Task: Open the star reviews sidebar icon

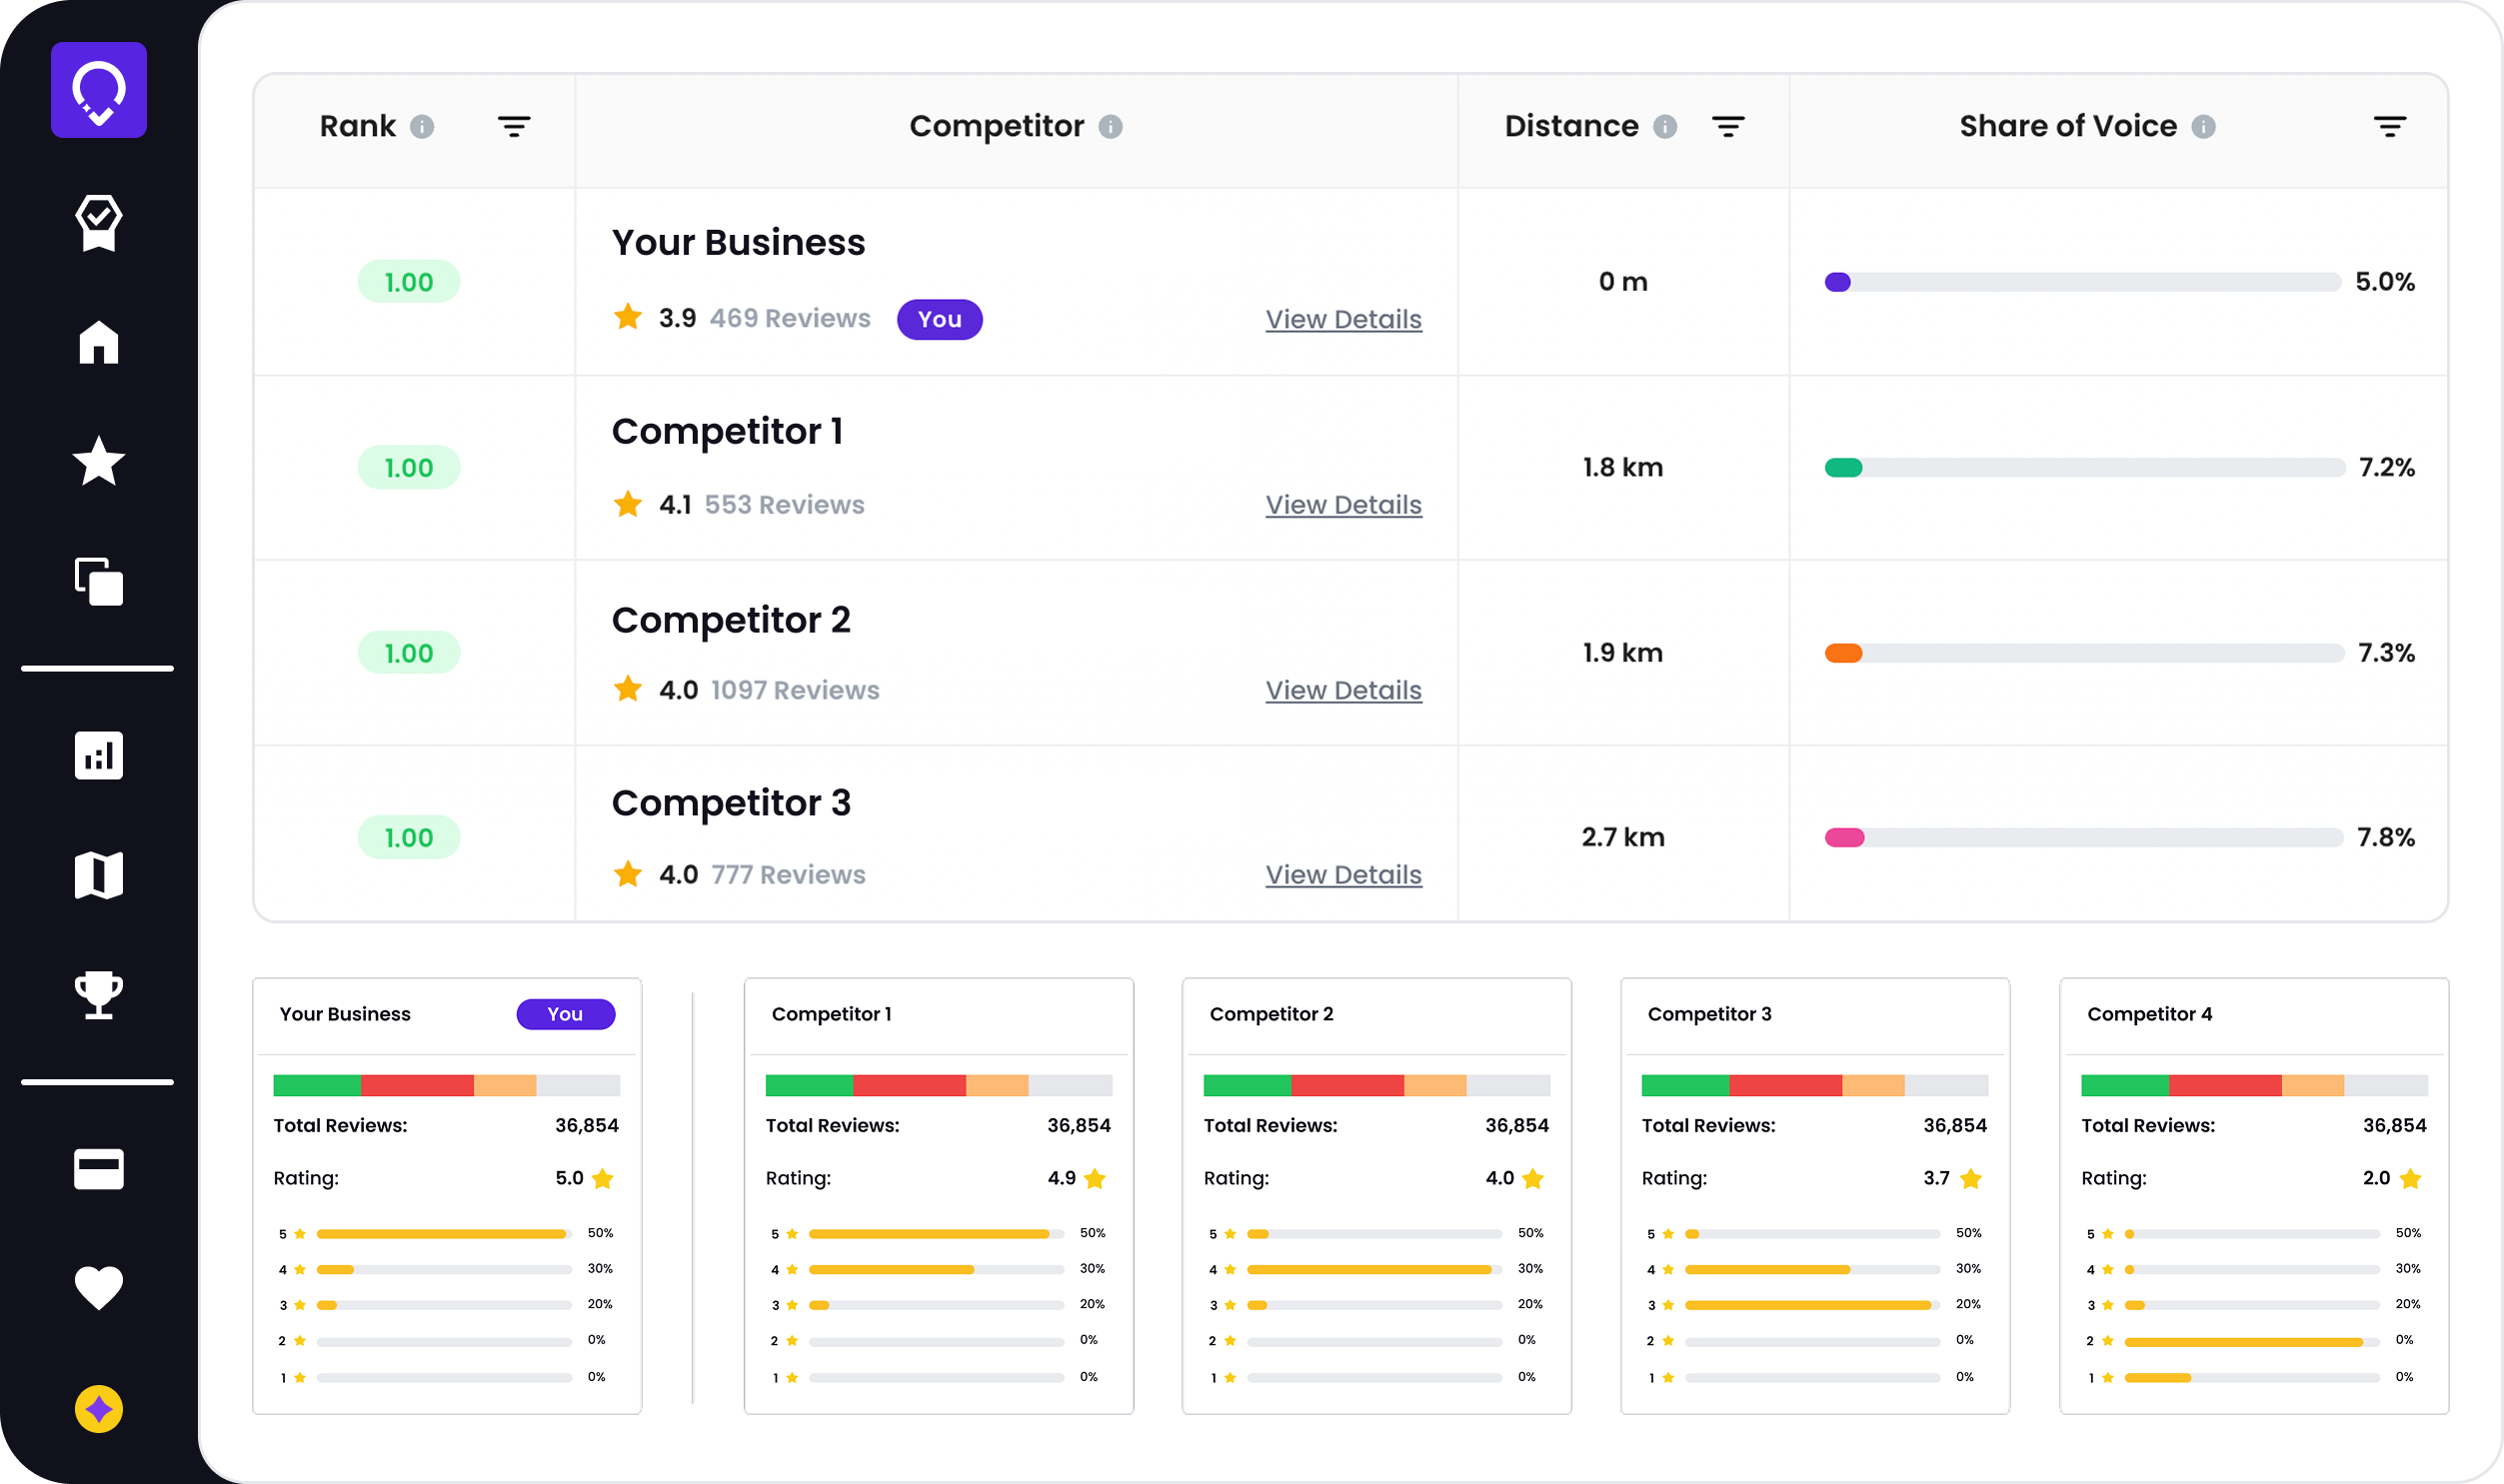Action: [x=98, y=462]
